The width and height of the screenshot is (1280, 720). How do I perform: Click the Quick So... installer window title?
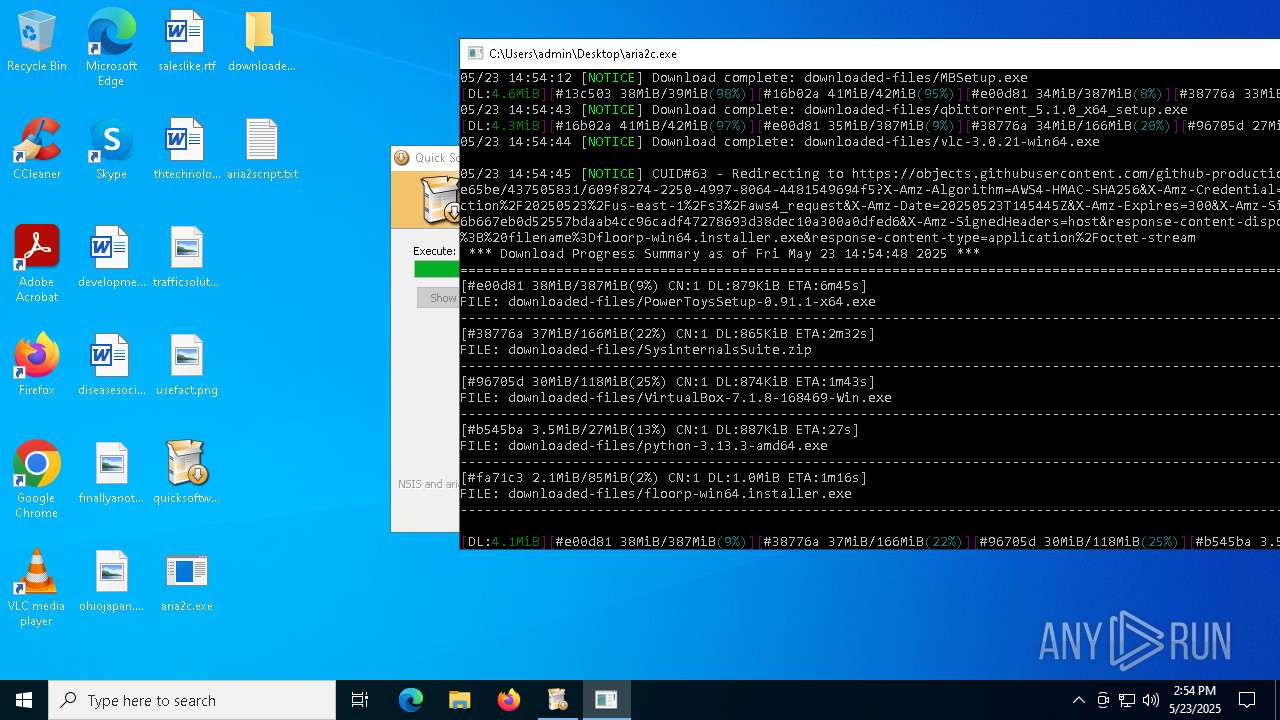[437, 158]
